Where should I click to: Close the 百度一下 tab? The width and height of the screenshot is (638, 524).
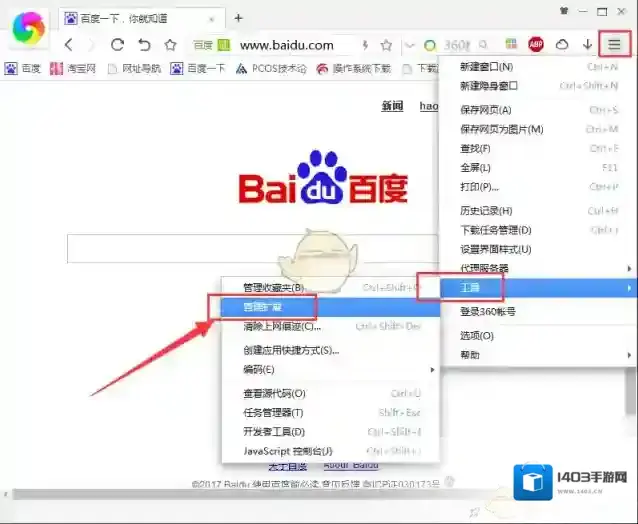tap(212, 19)
